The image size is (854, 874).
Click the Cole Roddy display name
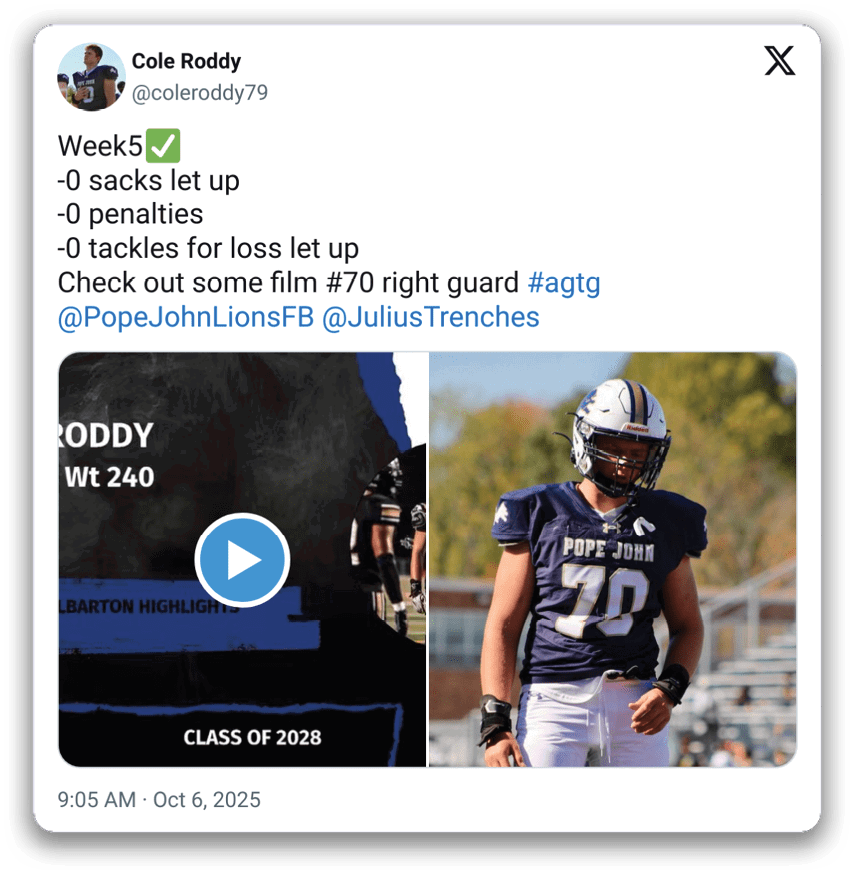click(x=186, y=61)
